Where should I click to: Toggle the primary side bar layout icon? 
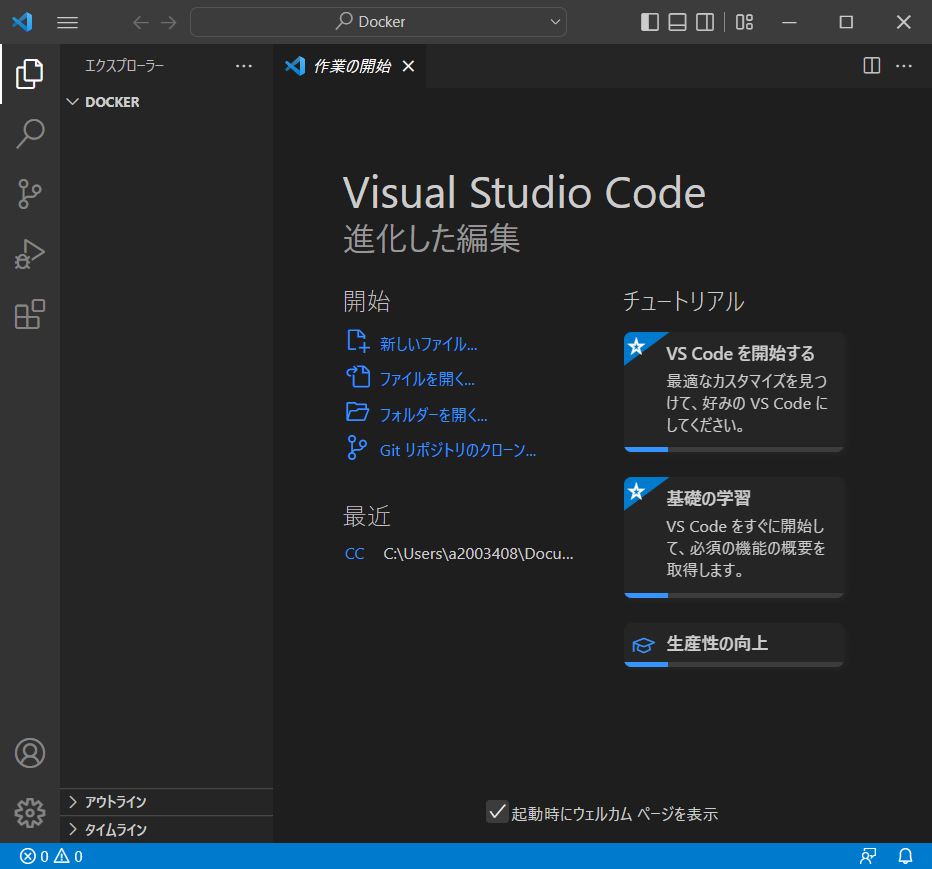pos(650,23)
